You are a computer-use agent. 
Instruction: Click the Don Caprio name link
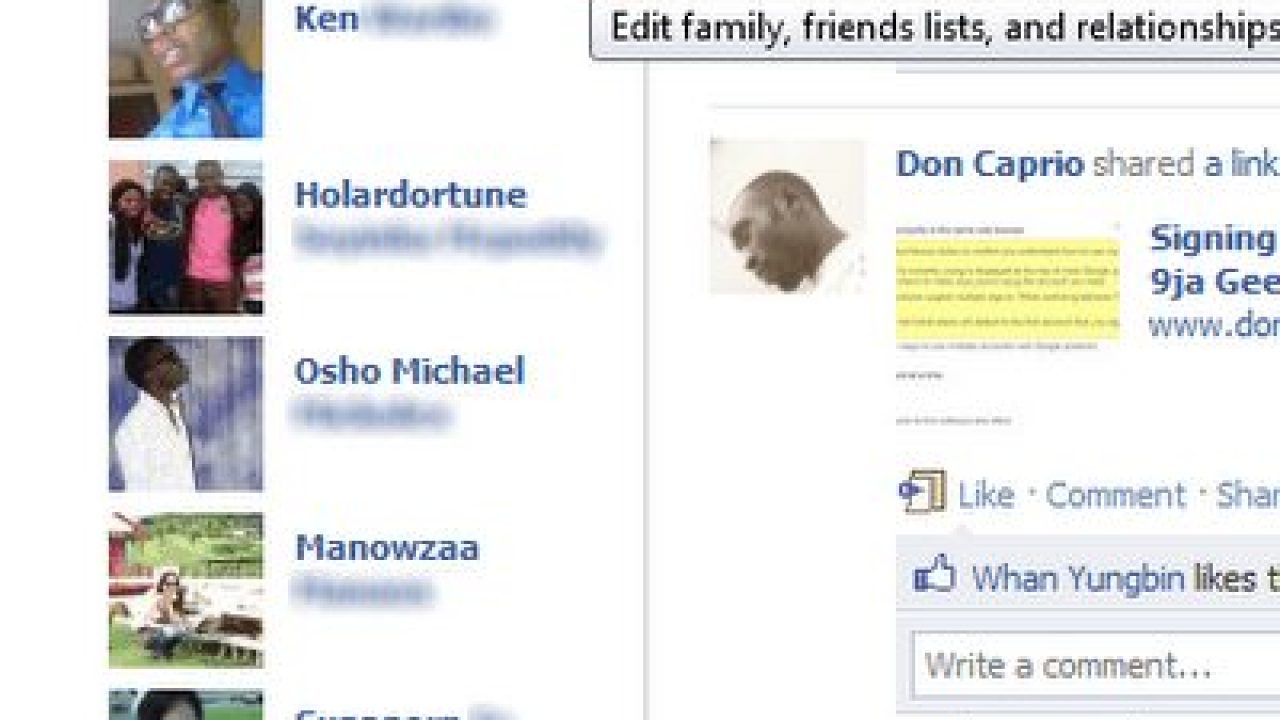pyautogui.click(x=990, y=164)
